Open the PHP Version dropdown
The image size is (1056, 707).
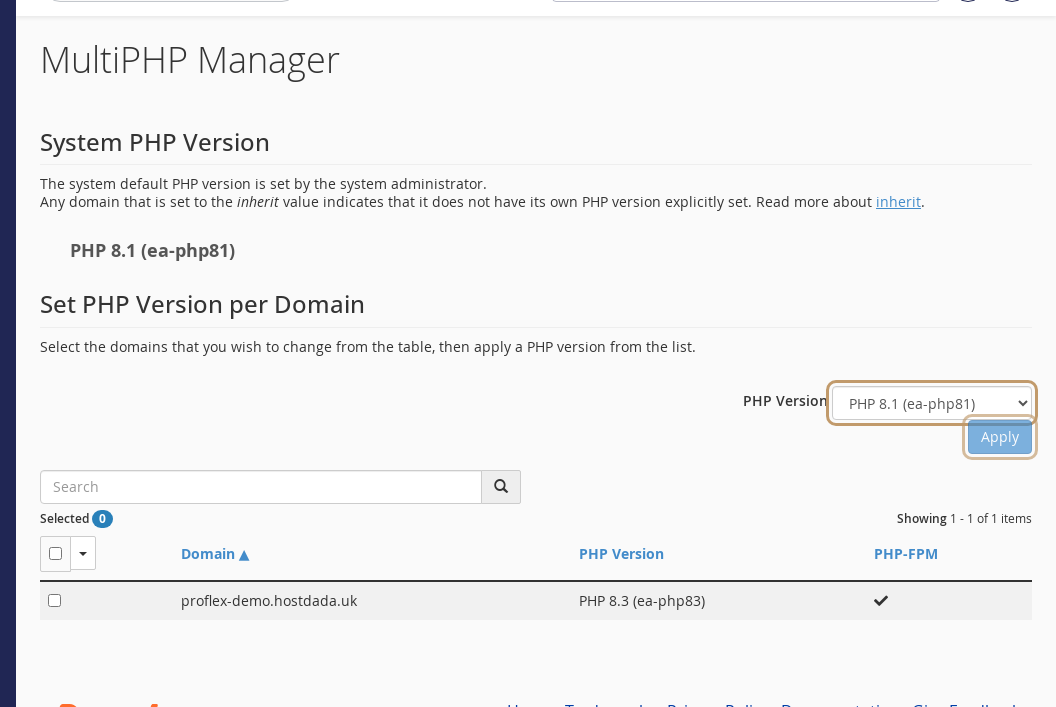point(931,403)
